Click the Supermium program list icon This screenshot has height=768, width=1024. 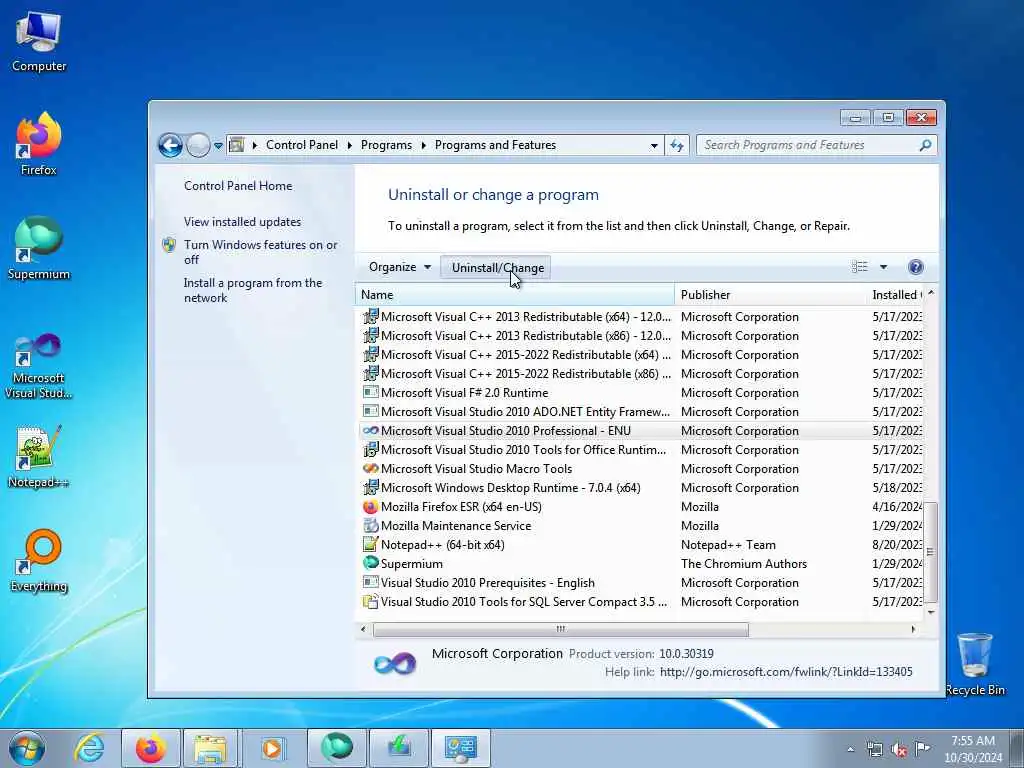pyautogui.click(x=370, y=563)
